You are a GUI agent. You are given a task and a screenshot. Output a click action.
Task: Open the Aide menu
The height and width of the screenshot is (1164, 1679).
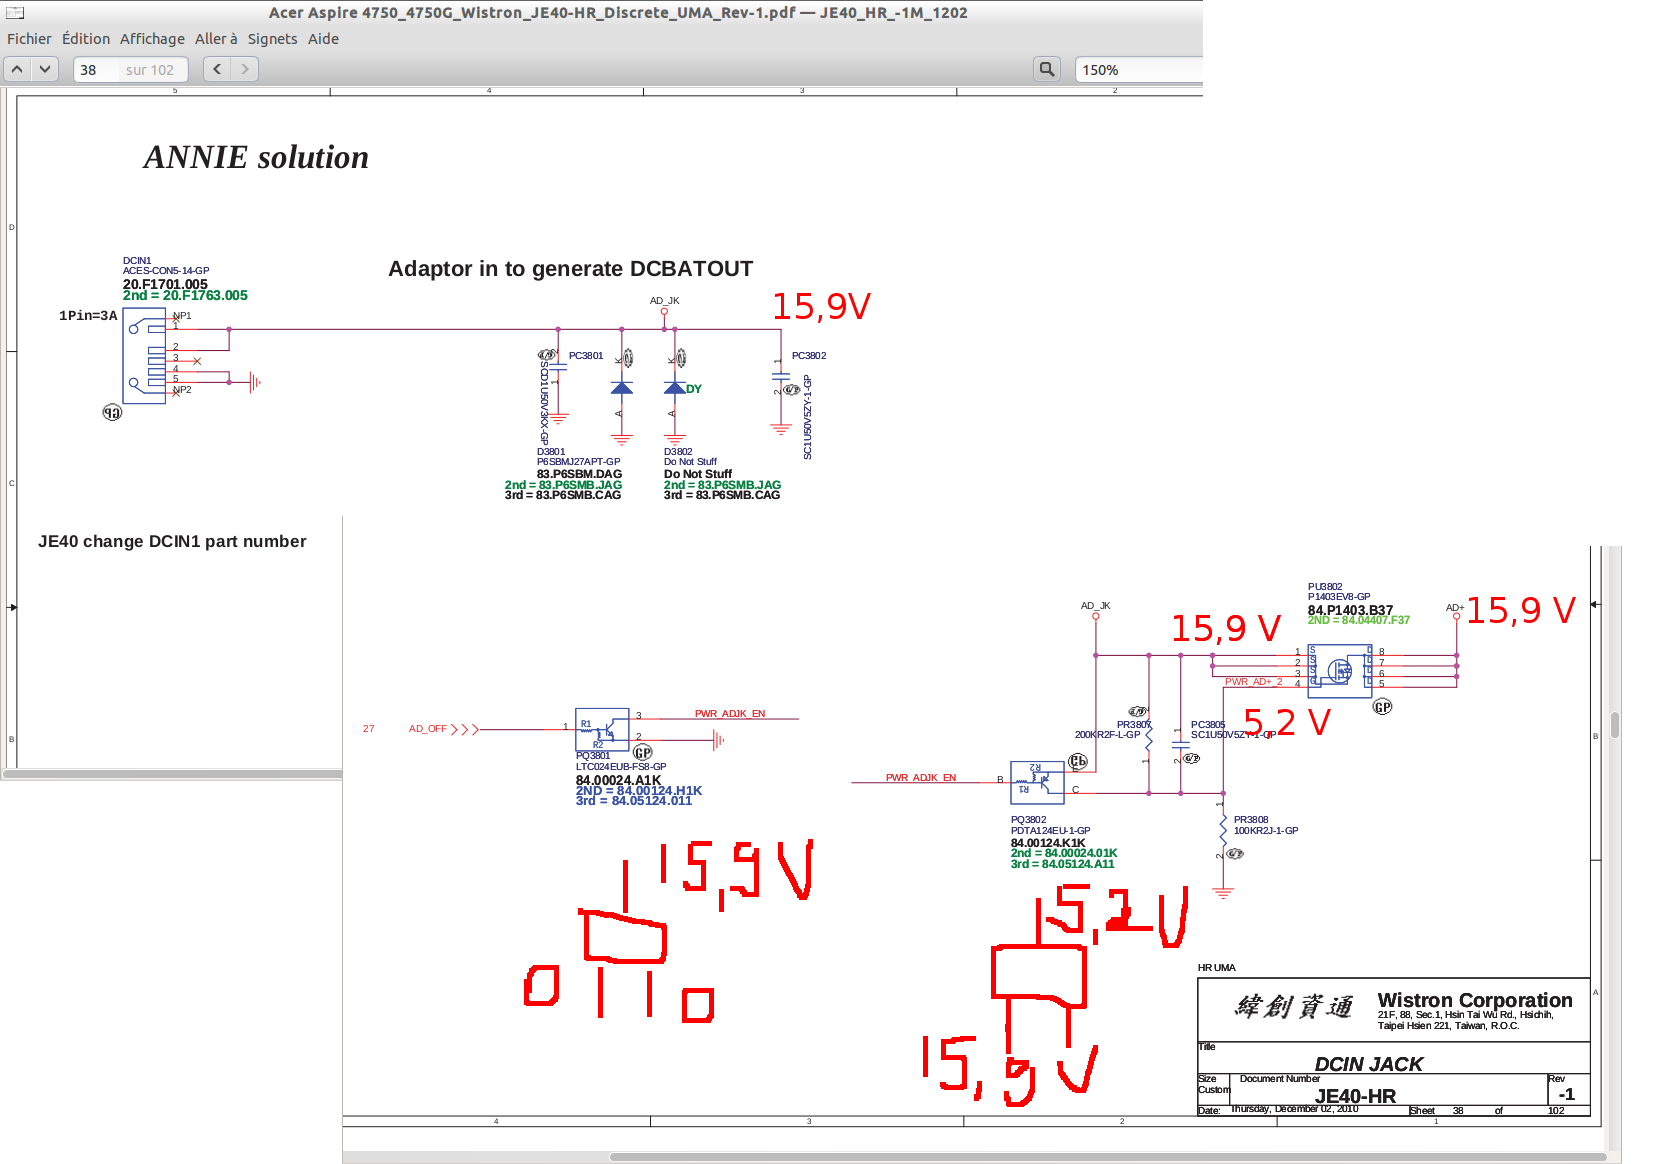[x=323, y=39]
